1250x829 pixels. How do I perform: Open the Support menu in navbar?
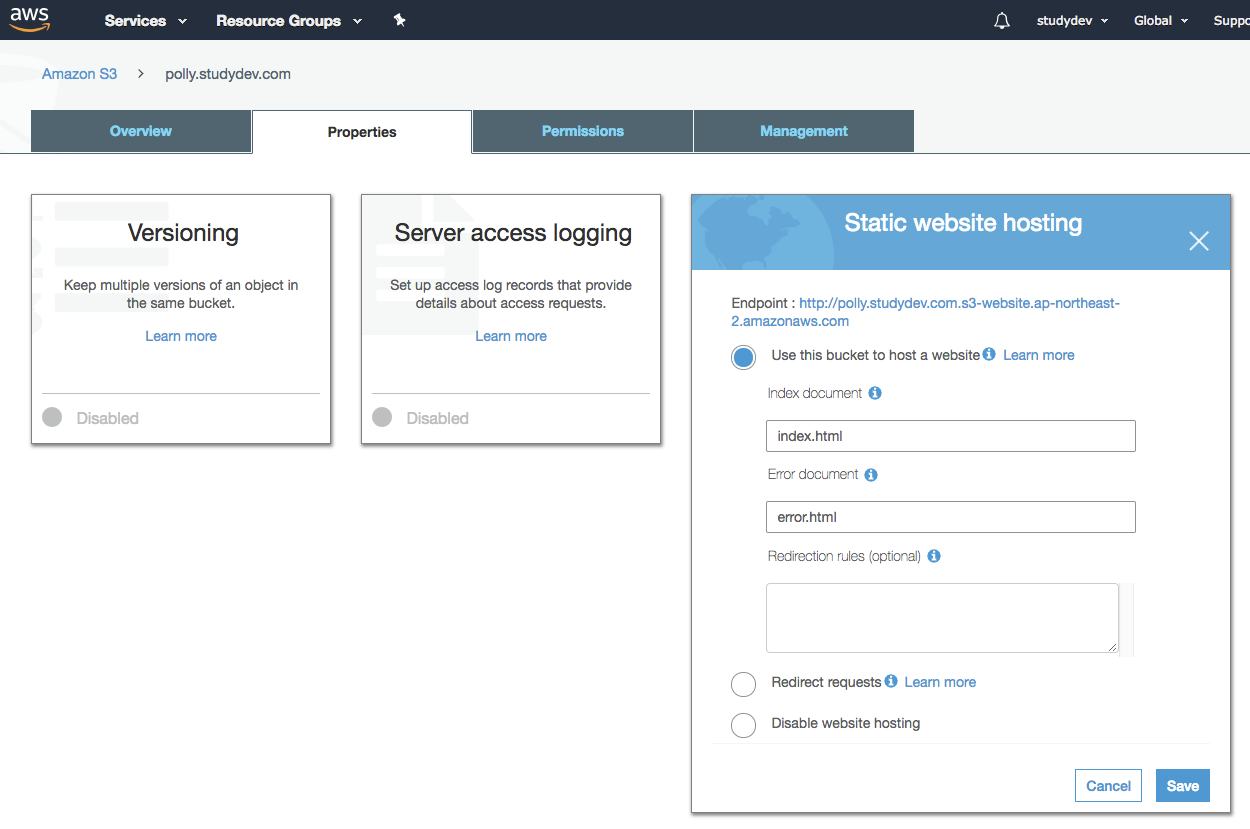(1231, 21)
